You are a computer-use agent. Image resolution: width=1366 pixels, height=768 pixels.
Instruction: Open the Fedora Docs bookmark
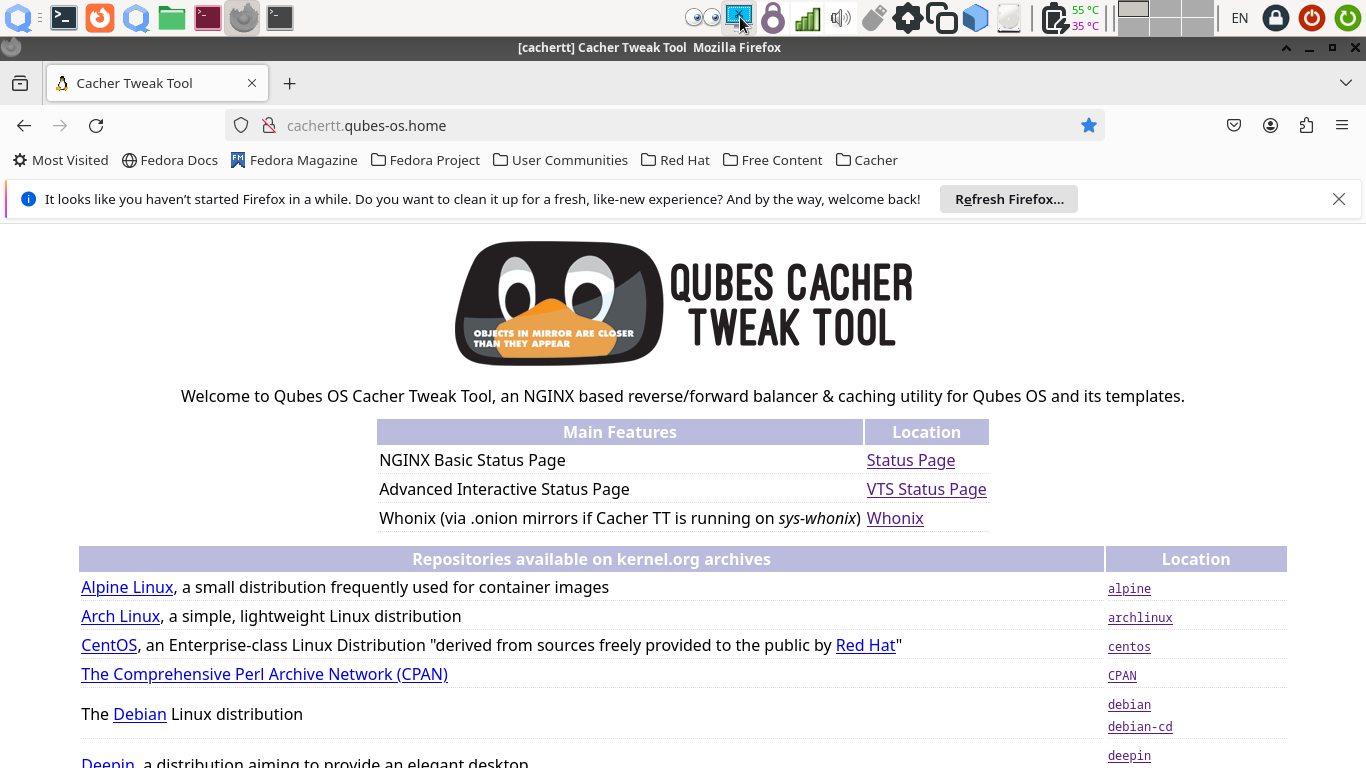[x=170, y=160]
